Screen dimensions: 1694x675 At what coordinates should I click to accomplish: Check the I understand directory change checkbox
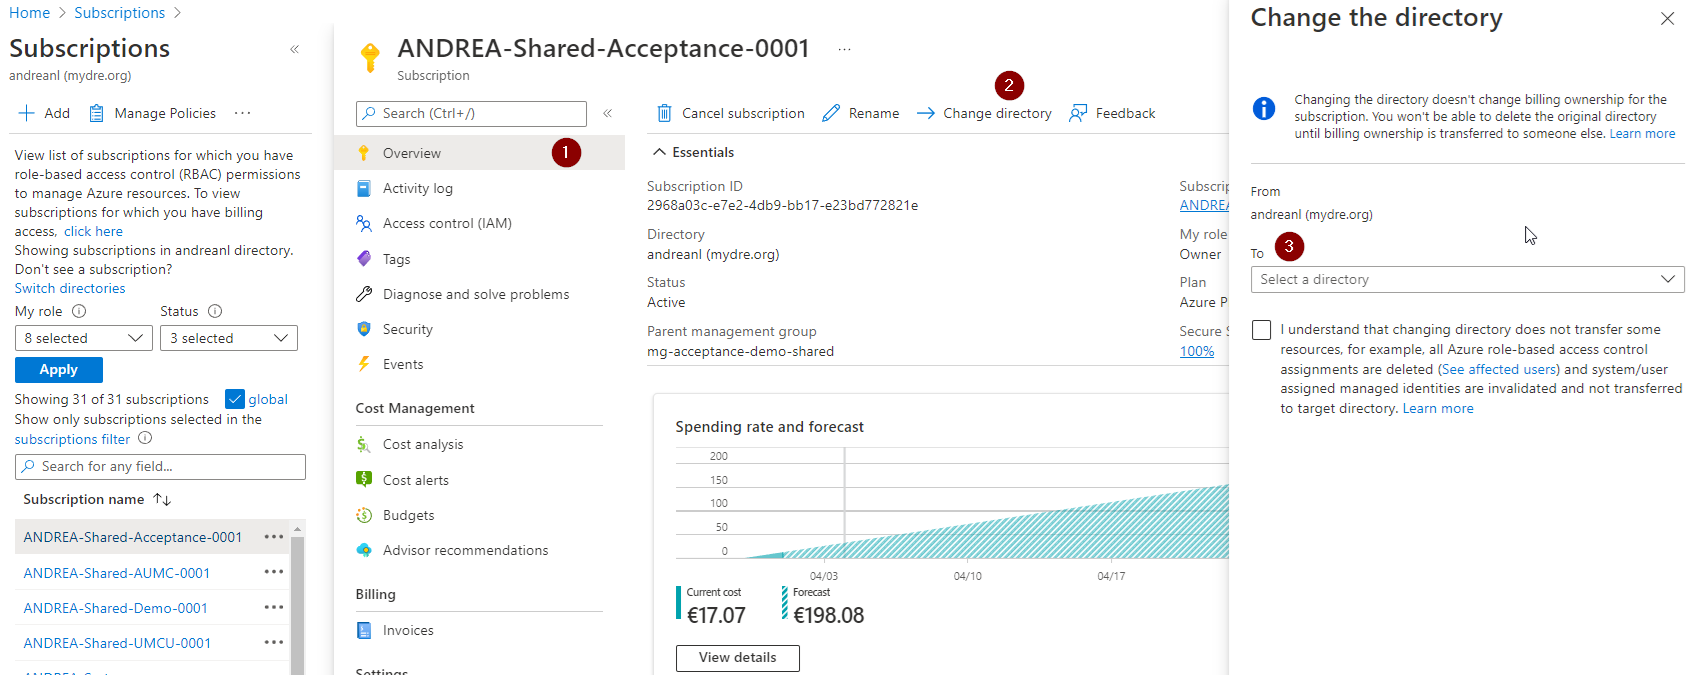point(1262,330)
